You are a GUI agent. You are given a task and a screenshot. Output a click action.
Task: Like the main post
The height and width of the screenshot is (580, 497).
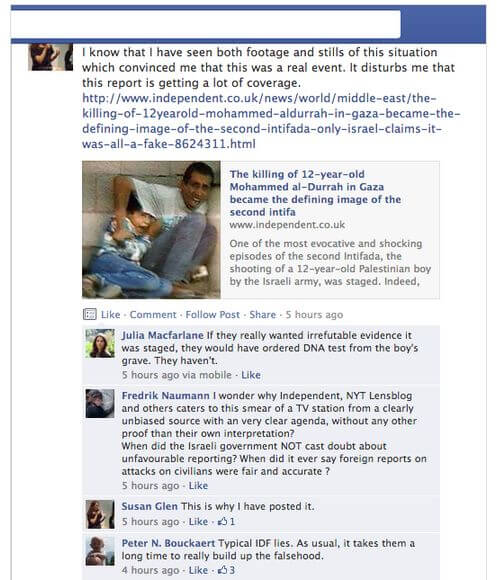click(111, 314)
